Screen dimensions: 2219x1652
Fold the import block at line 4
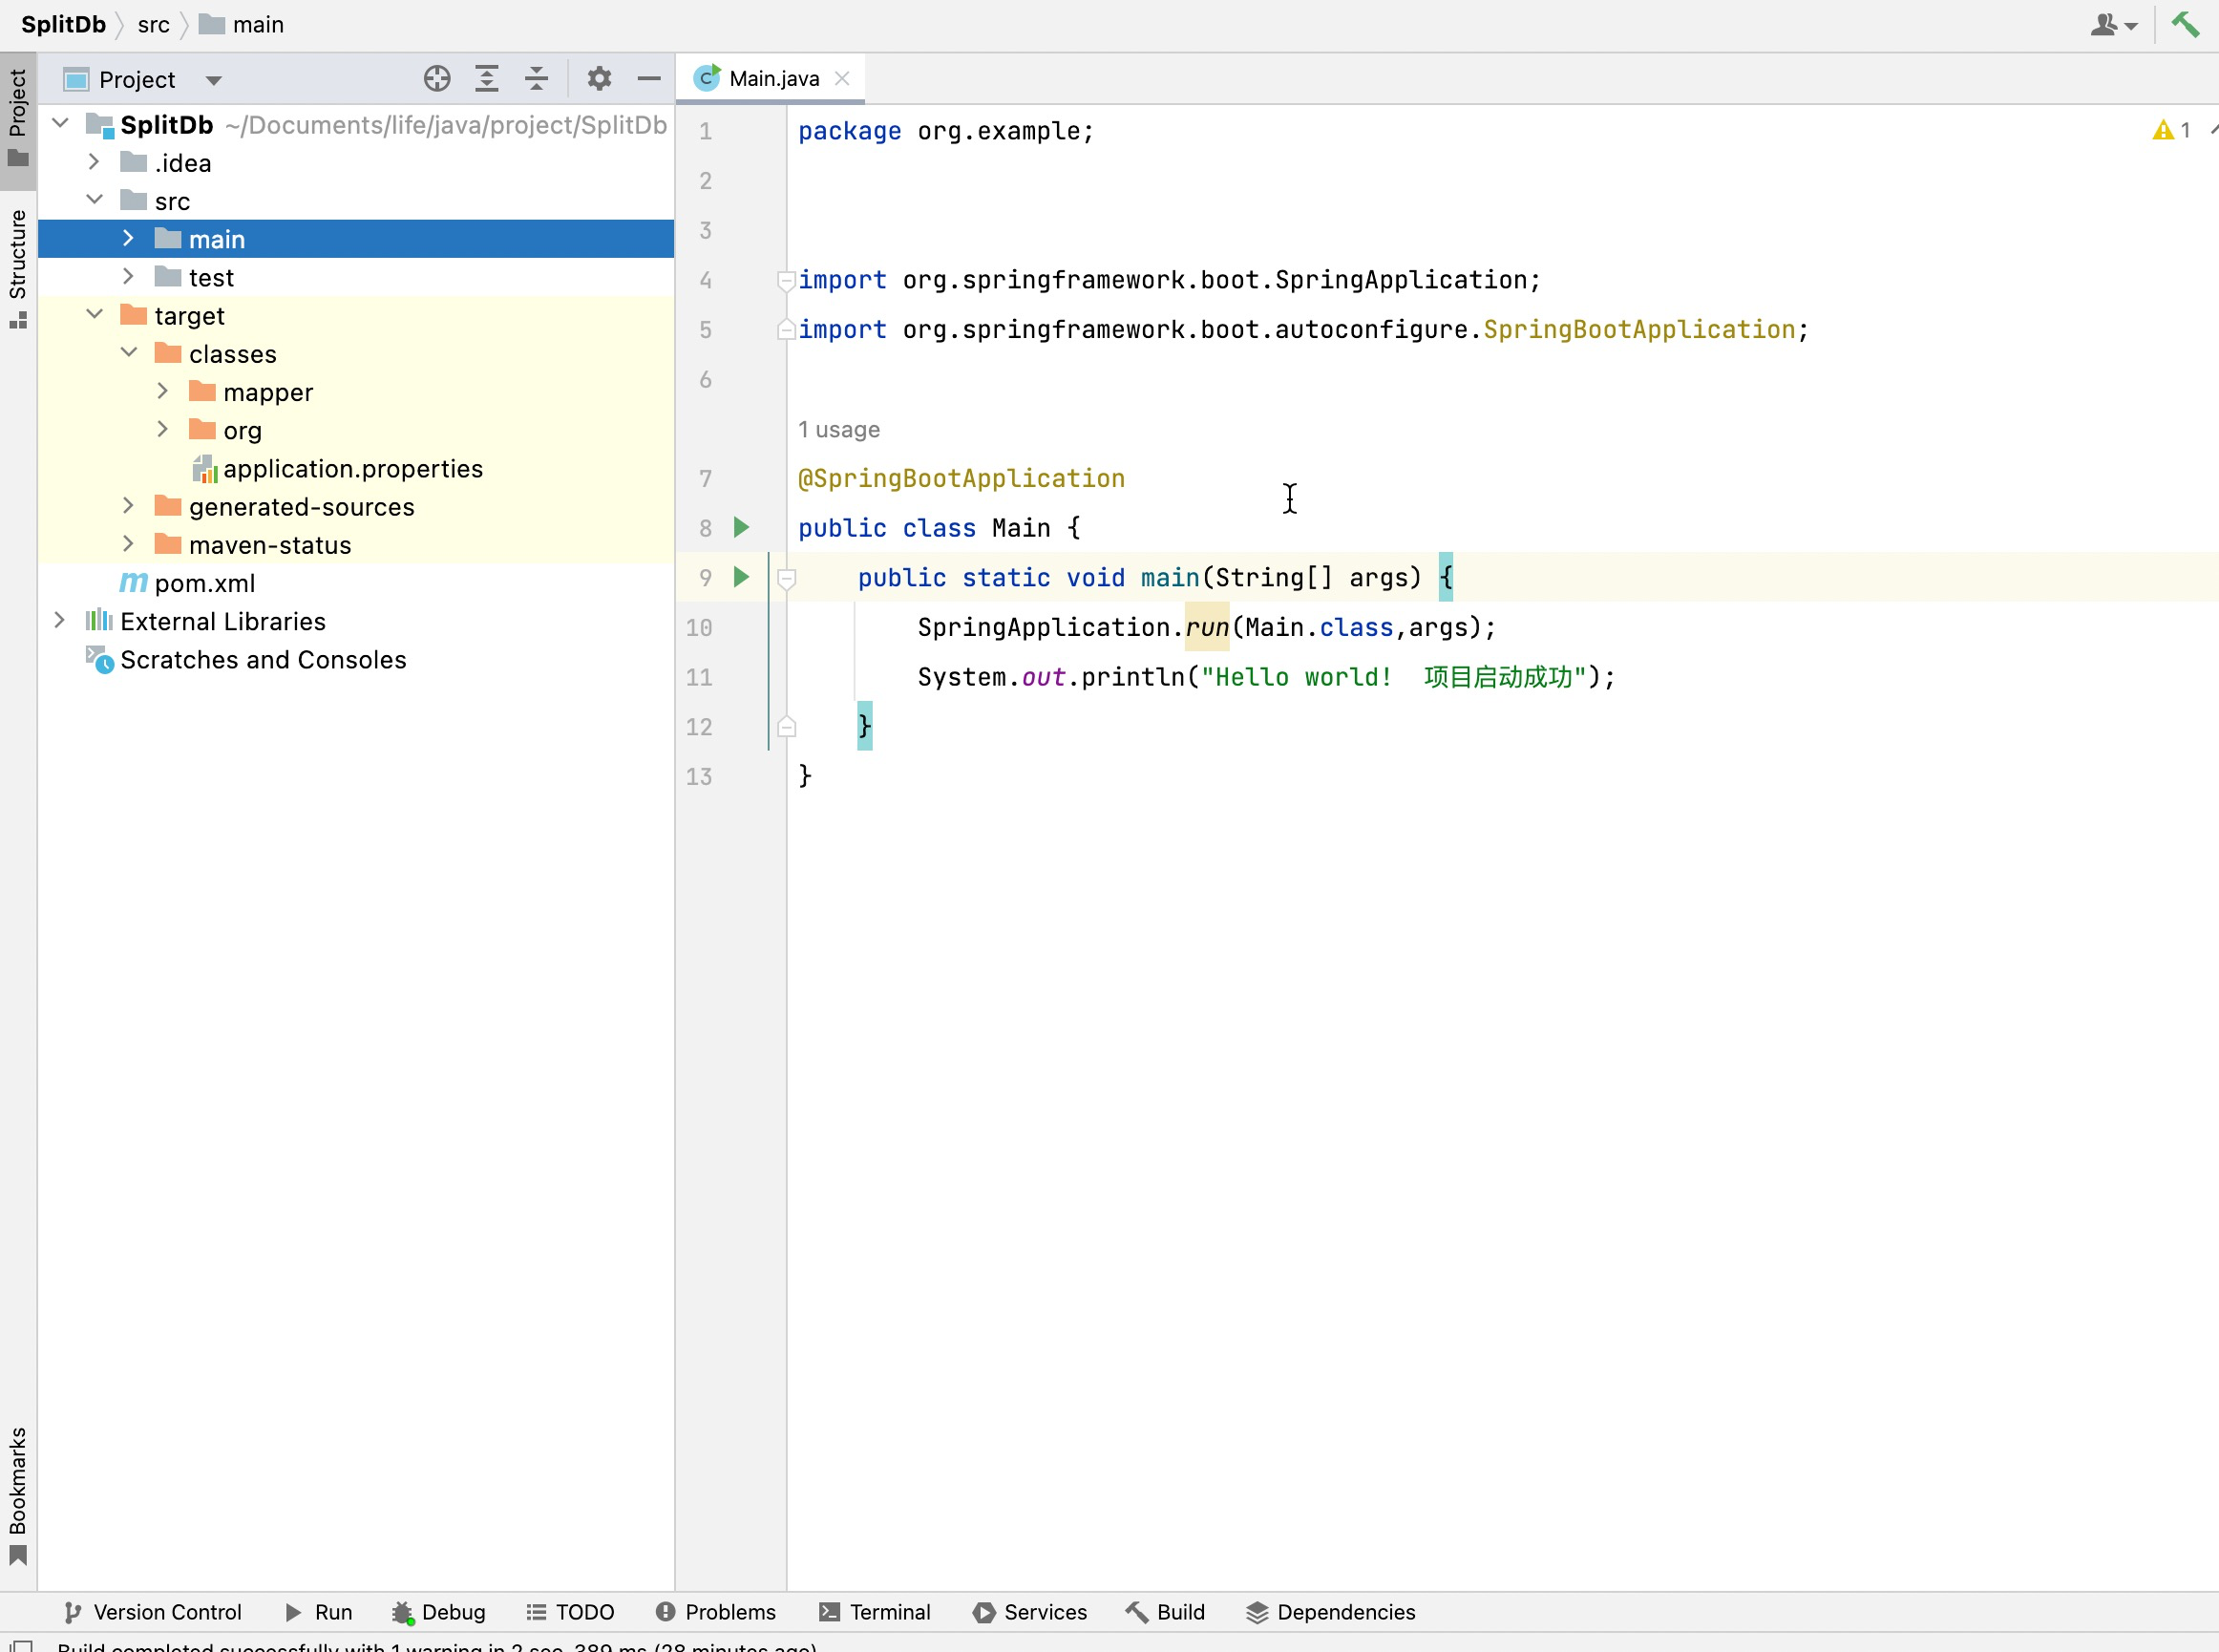pyautogui.click(x=787, y=280)
